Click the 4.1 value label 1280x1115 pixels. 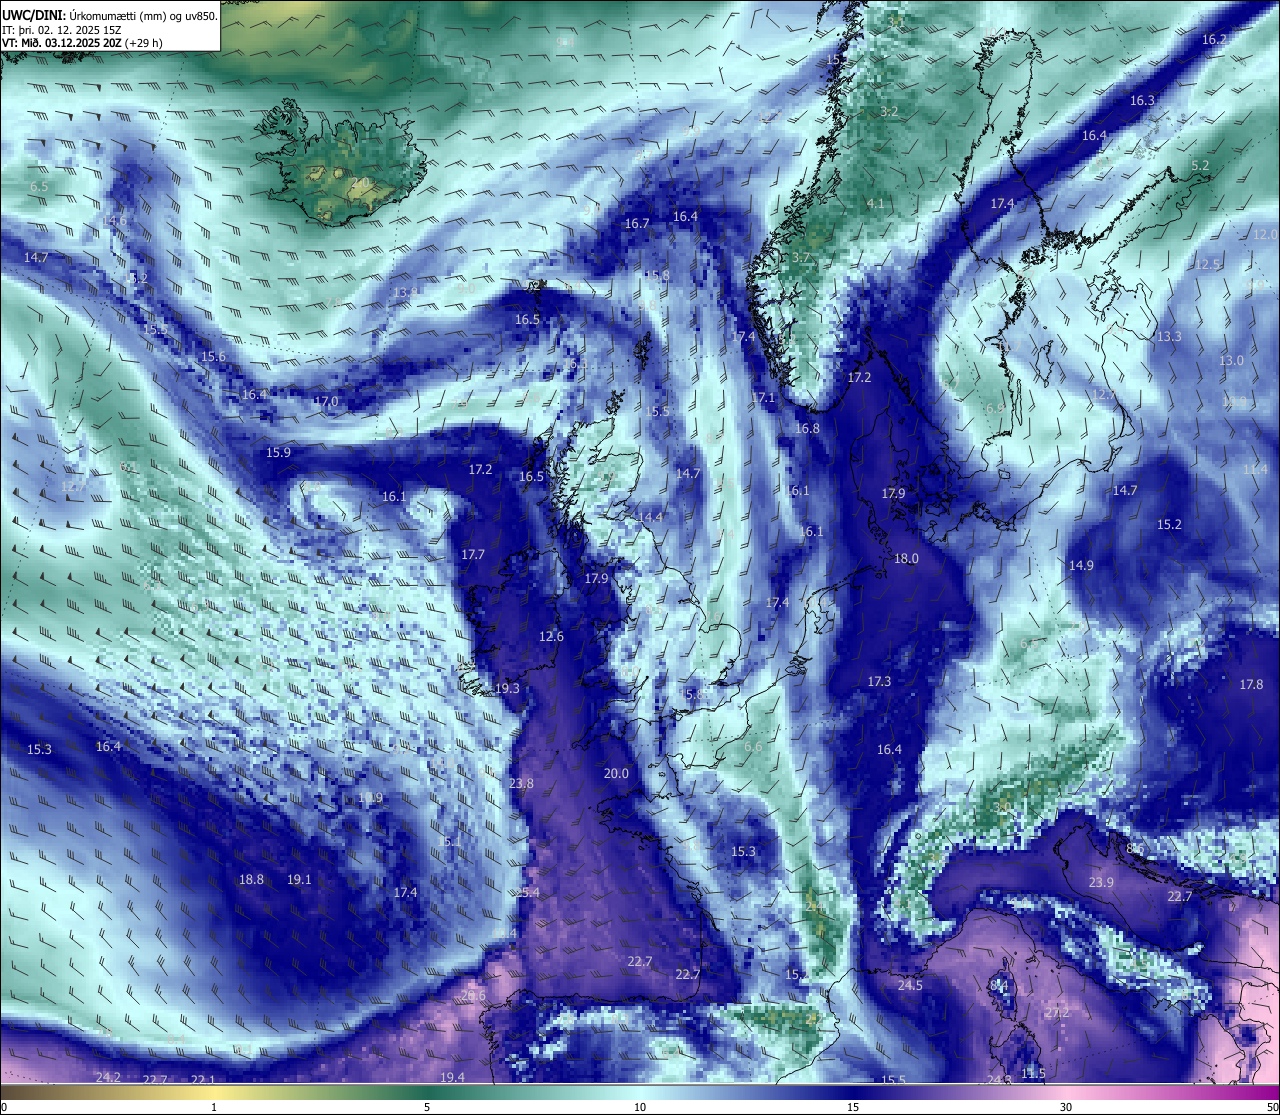pos(875,204)
